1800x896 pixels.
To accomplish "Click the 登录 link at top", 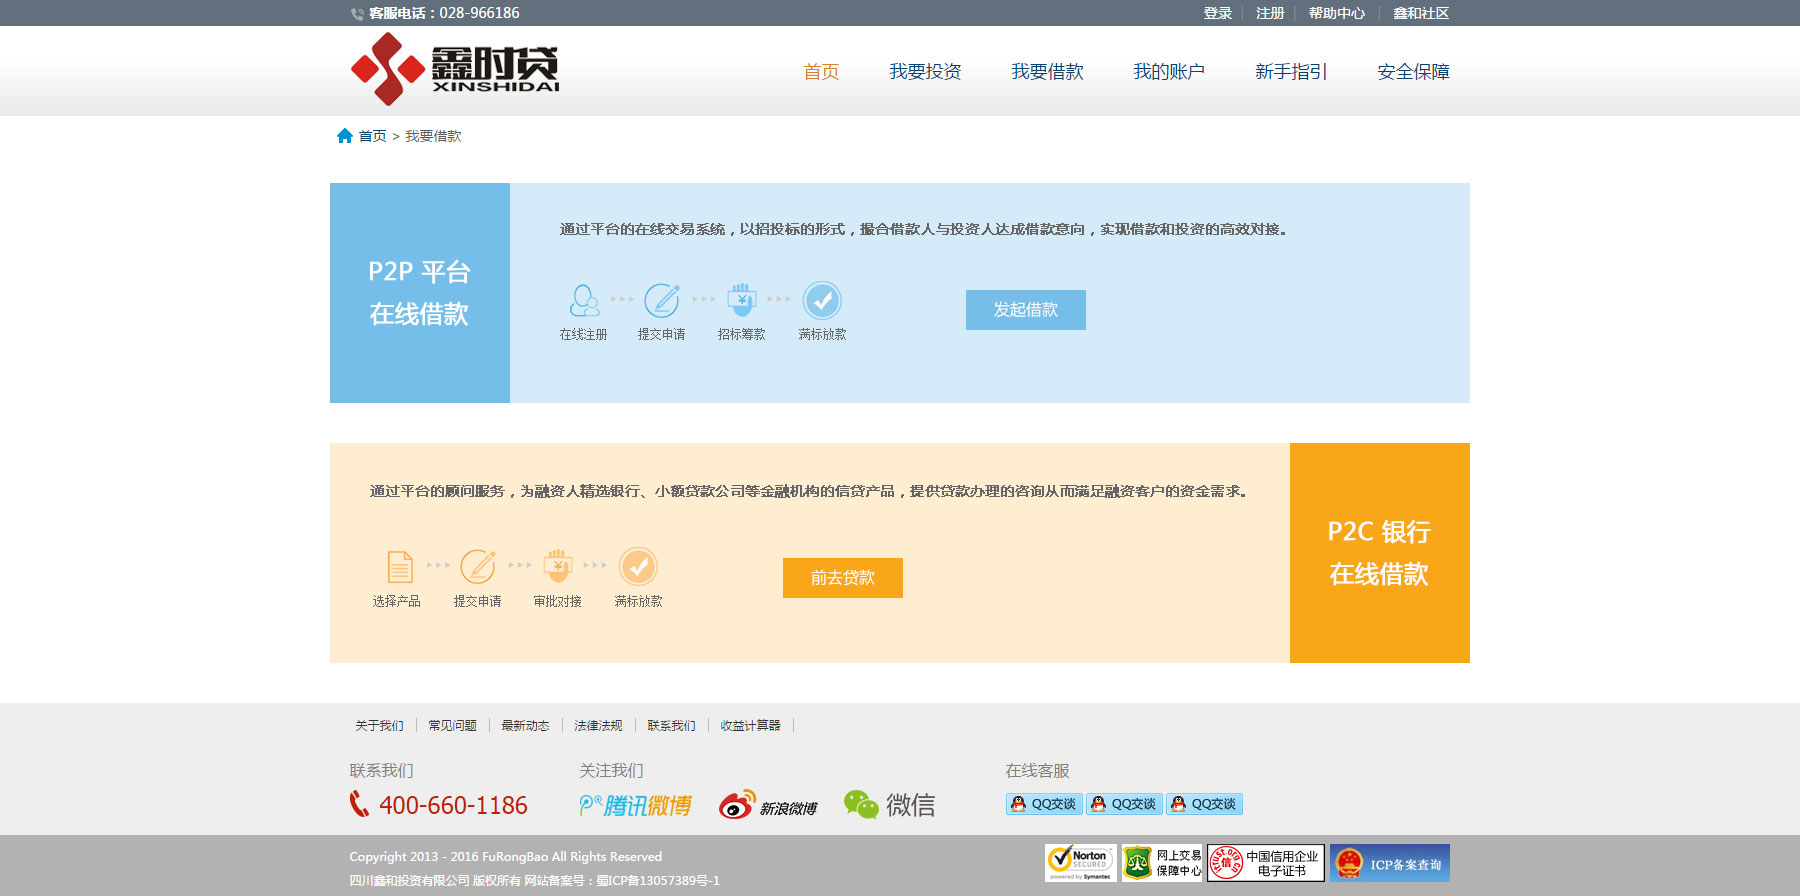I will click(1217, 13).
